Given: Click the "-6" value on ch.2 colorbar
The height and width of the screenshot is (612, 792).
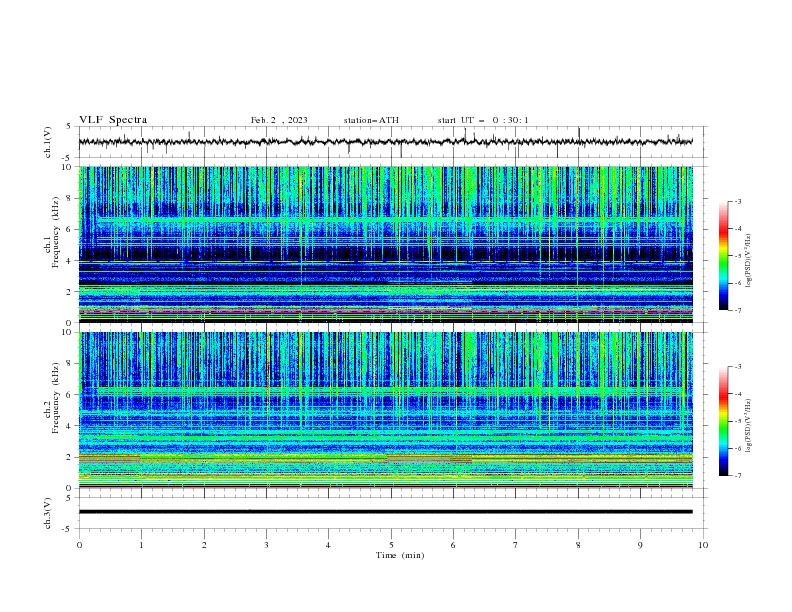Looking at the screenshot, I should click(738, 448).
